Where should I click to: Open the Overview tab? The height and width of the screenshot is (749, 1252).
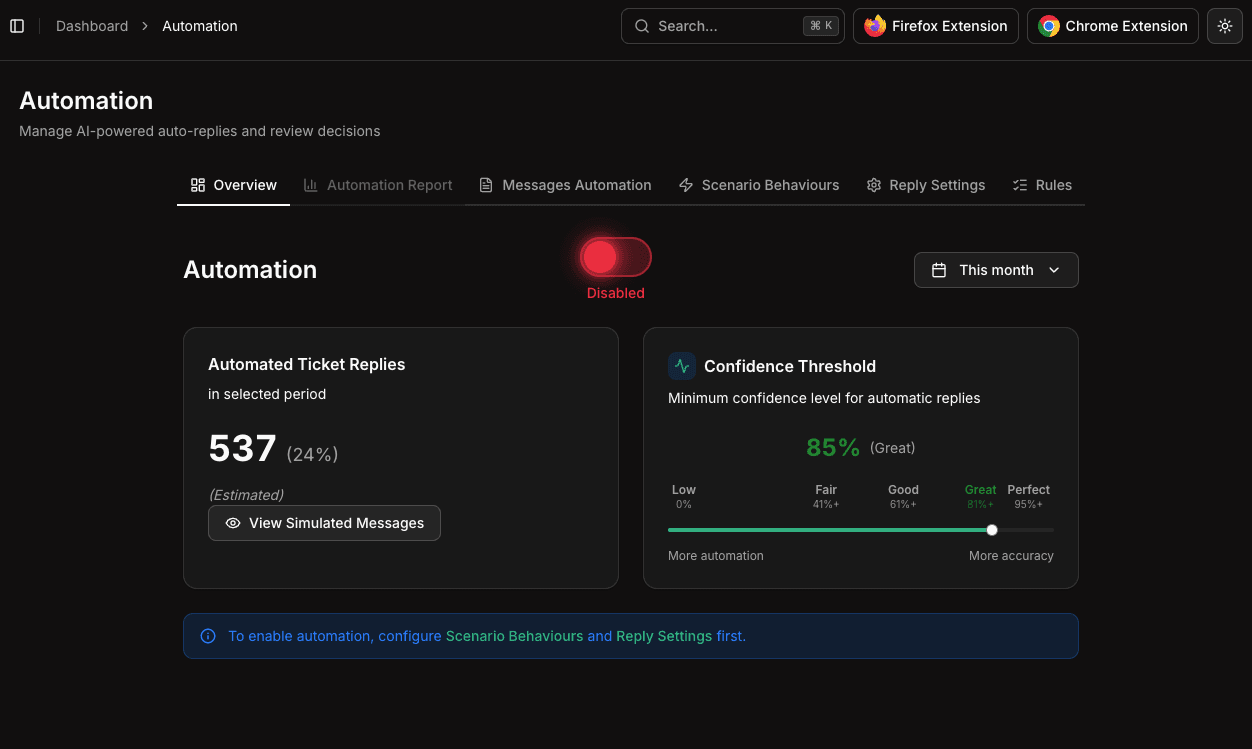click(233, 185)
